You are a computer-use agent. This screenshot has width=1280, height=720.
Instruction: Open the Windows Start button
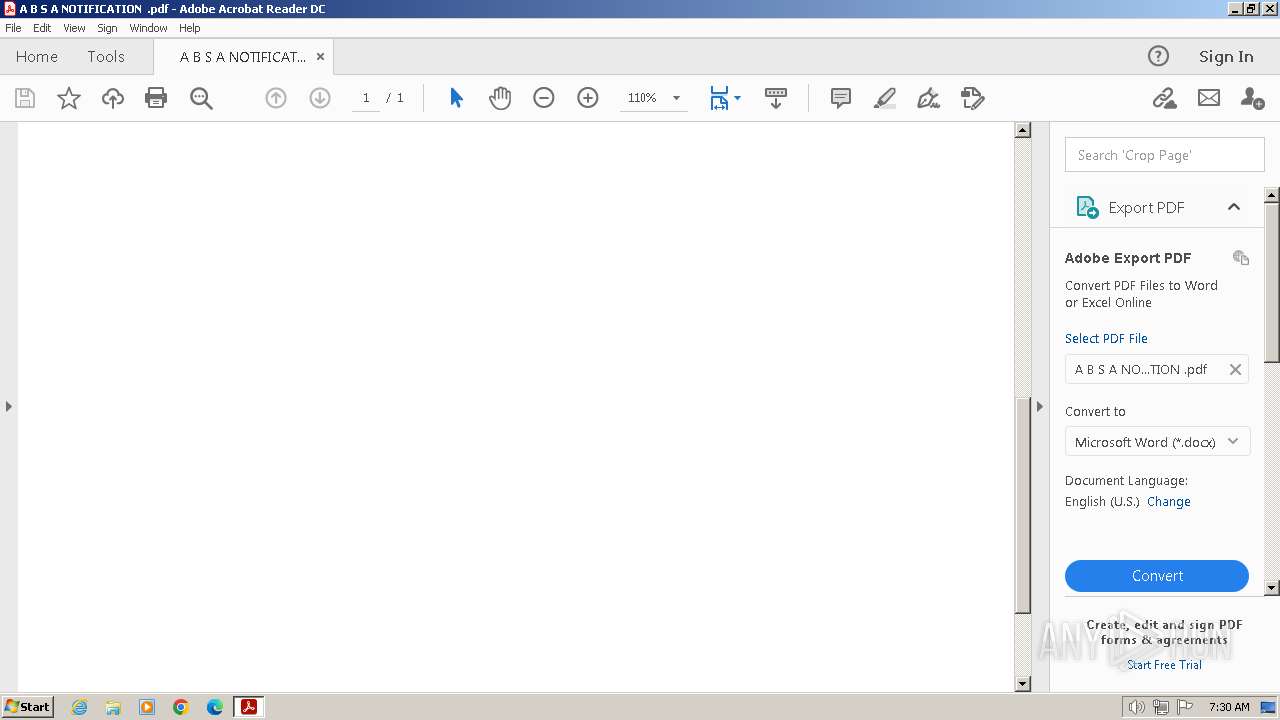(28, 707)
